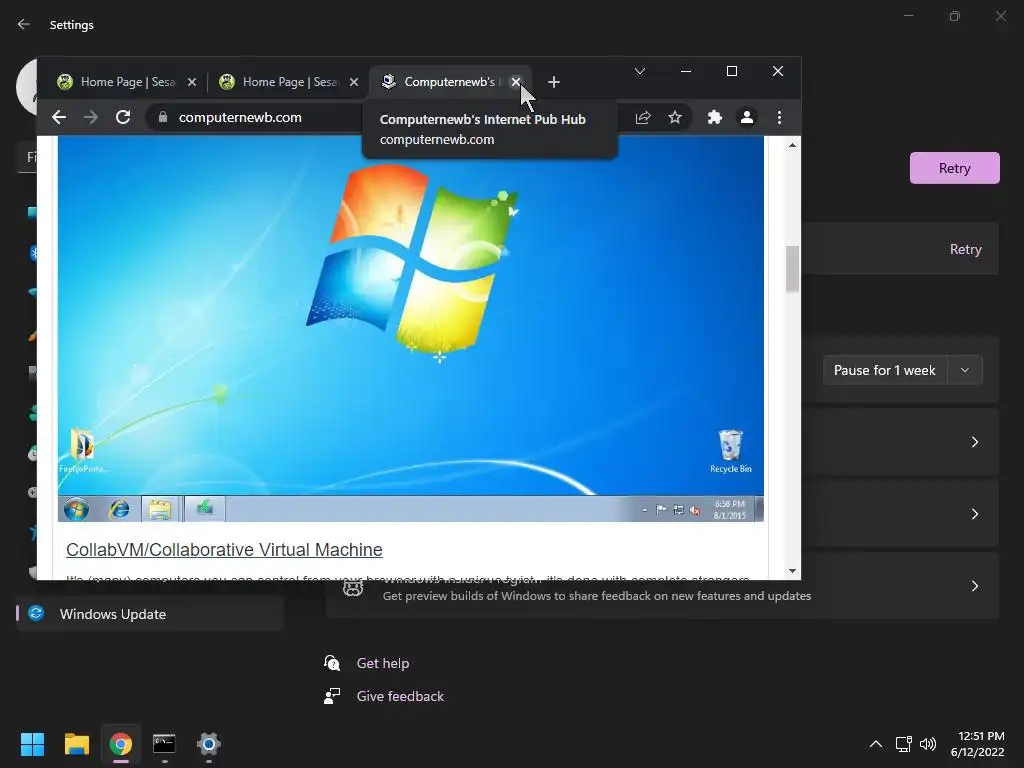1024x768 pixels.
Task: Click the lock icon in address bar
Action: [163, 118]
